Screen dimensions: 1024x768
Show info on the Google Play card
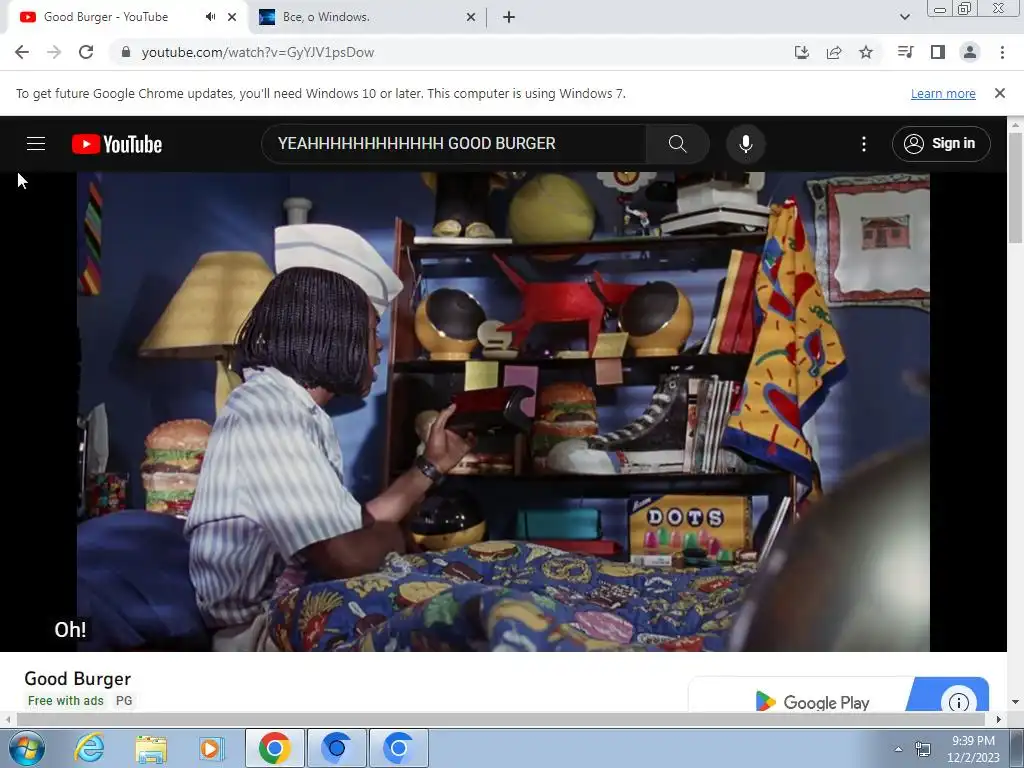(959, 702)
